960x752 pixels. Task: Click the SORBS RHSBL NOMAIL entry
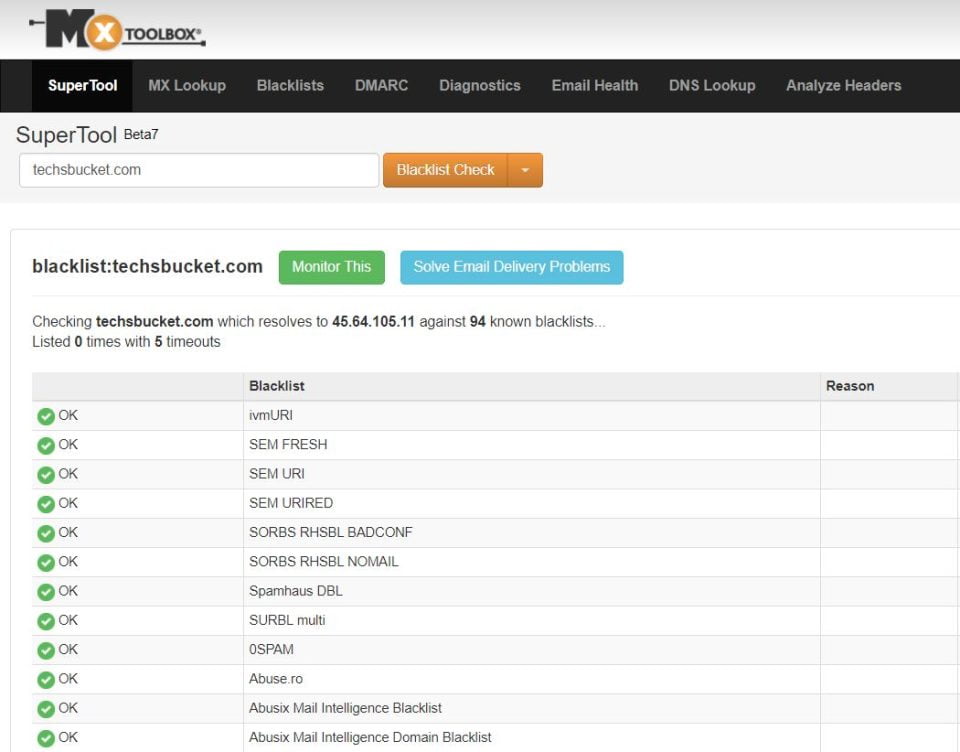coord(323,562)
